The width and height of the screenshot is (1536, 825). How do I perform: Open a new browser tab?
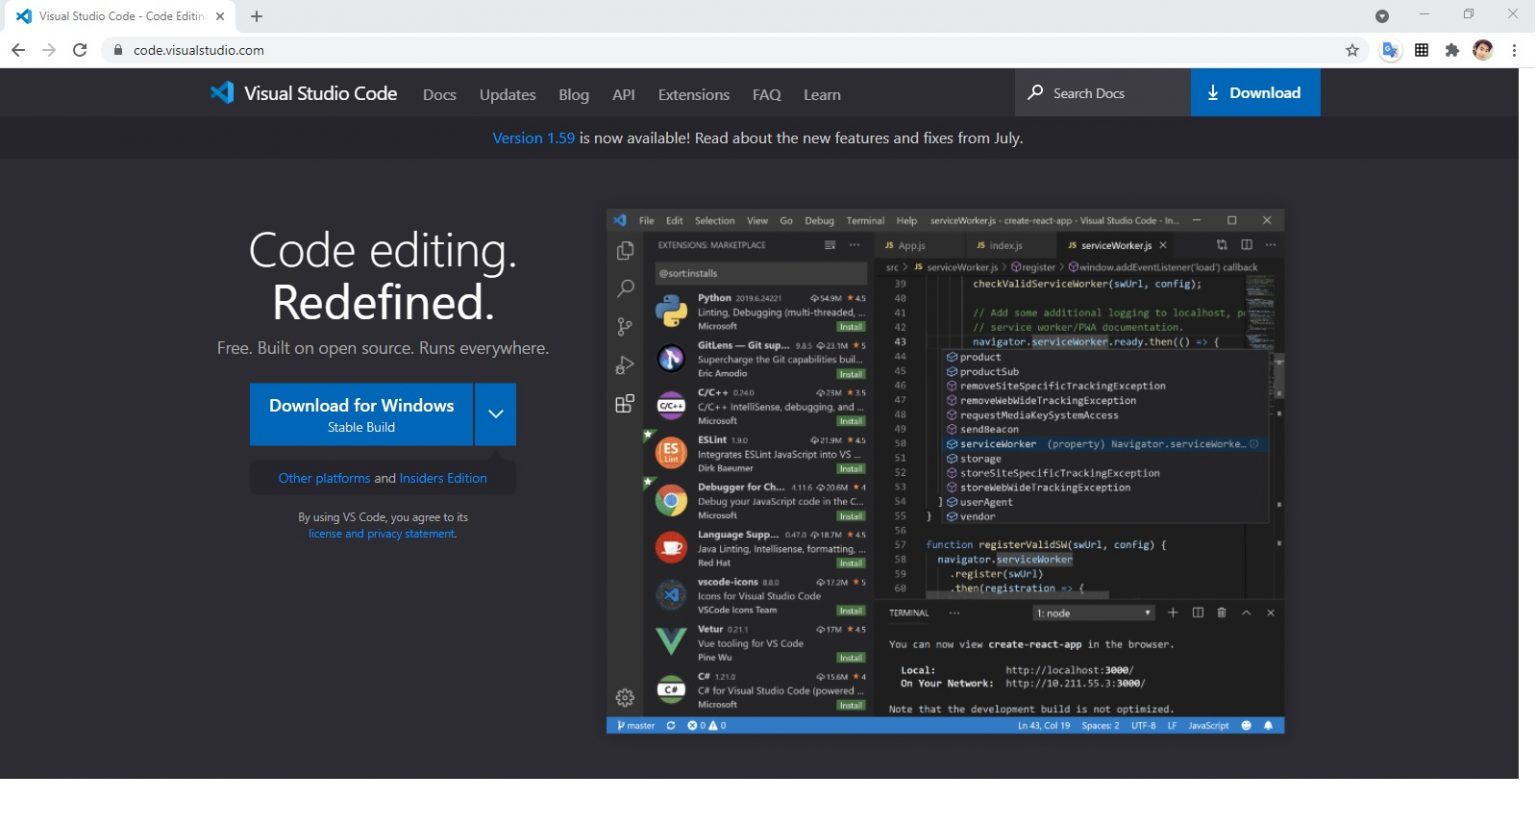(x=257, y=16)
